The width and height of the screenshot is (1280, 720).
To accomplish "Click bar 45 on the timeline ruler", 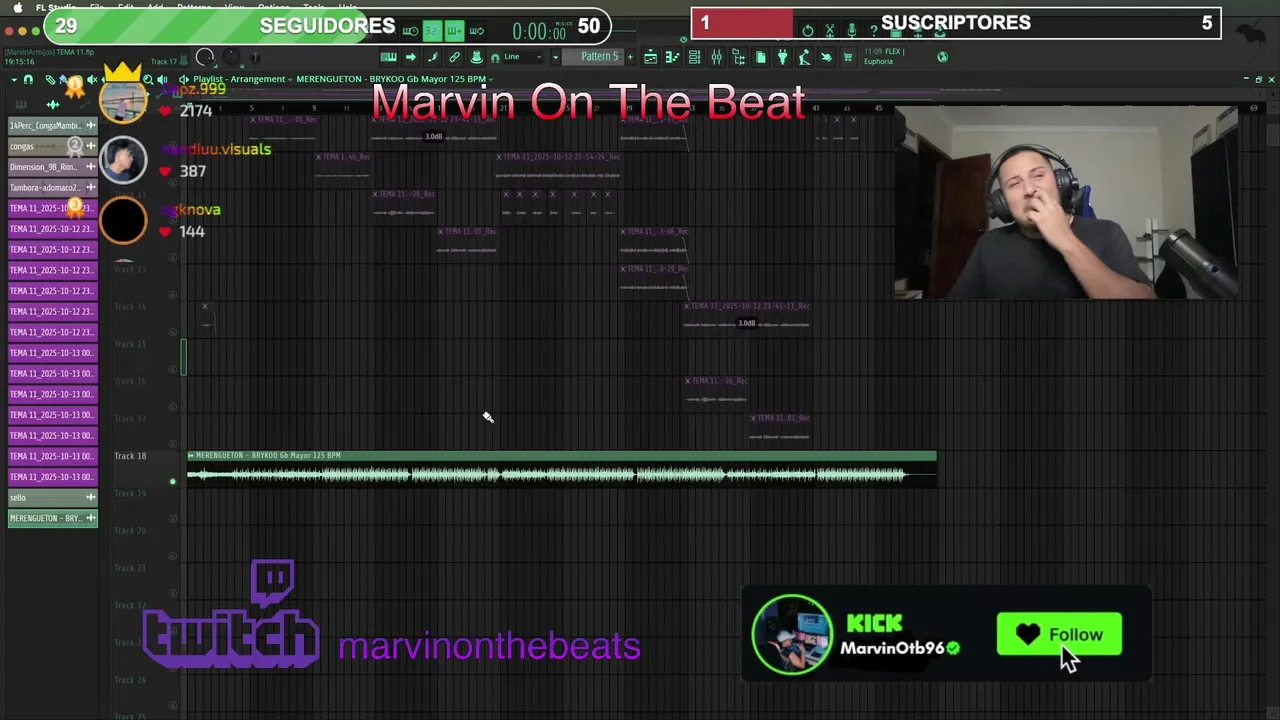I will tap(879, 108).
